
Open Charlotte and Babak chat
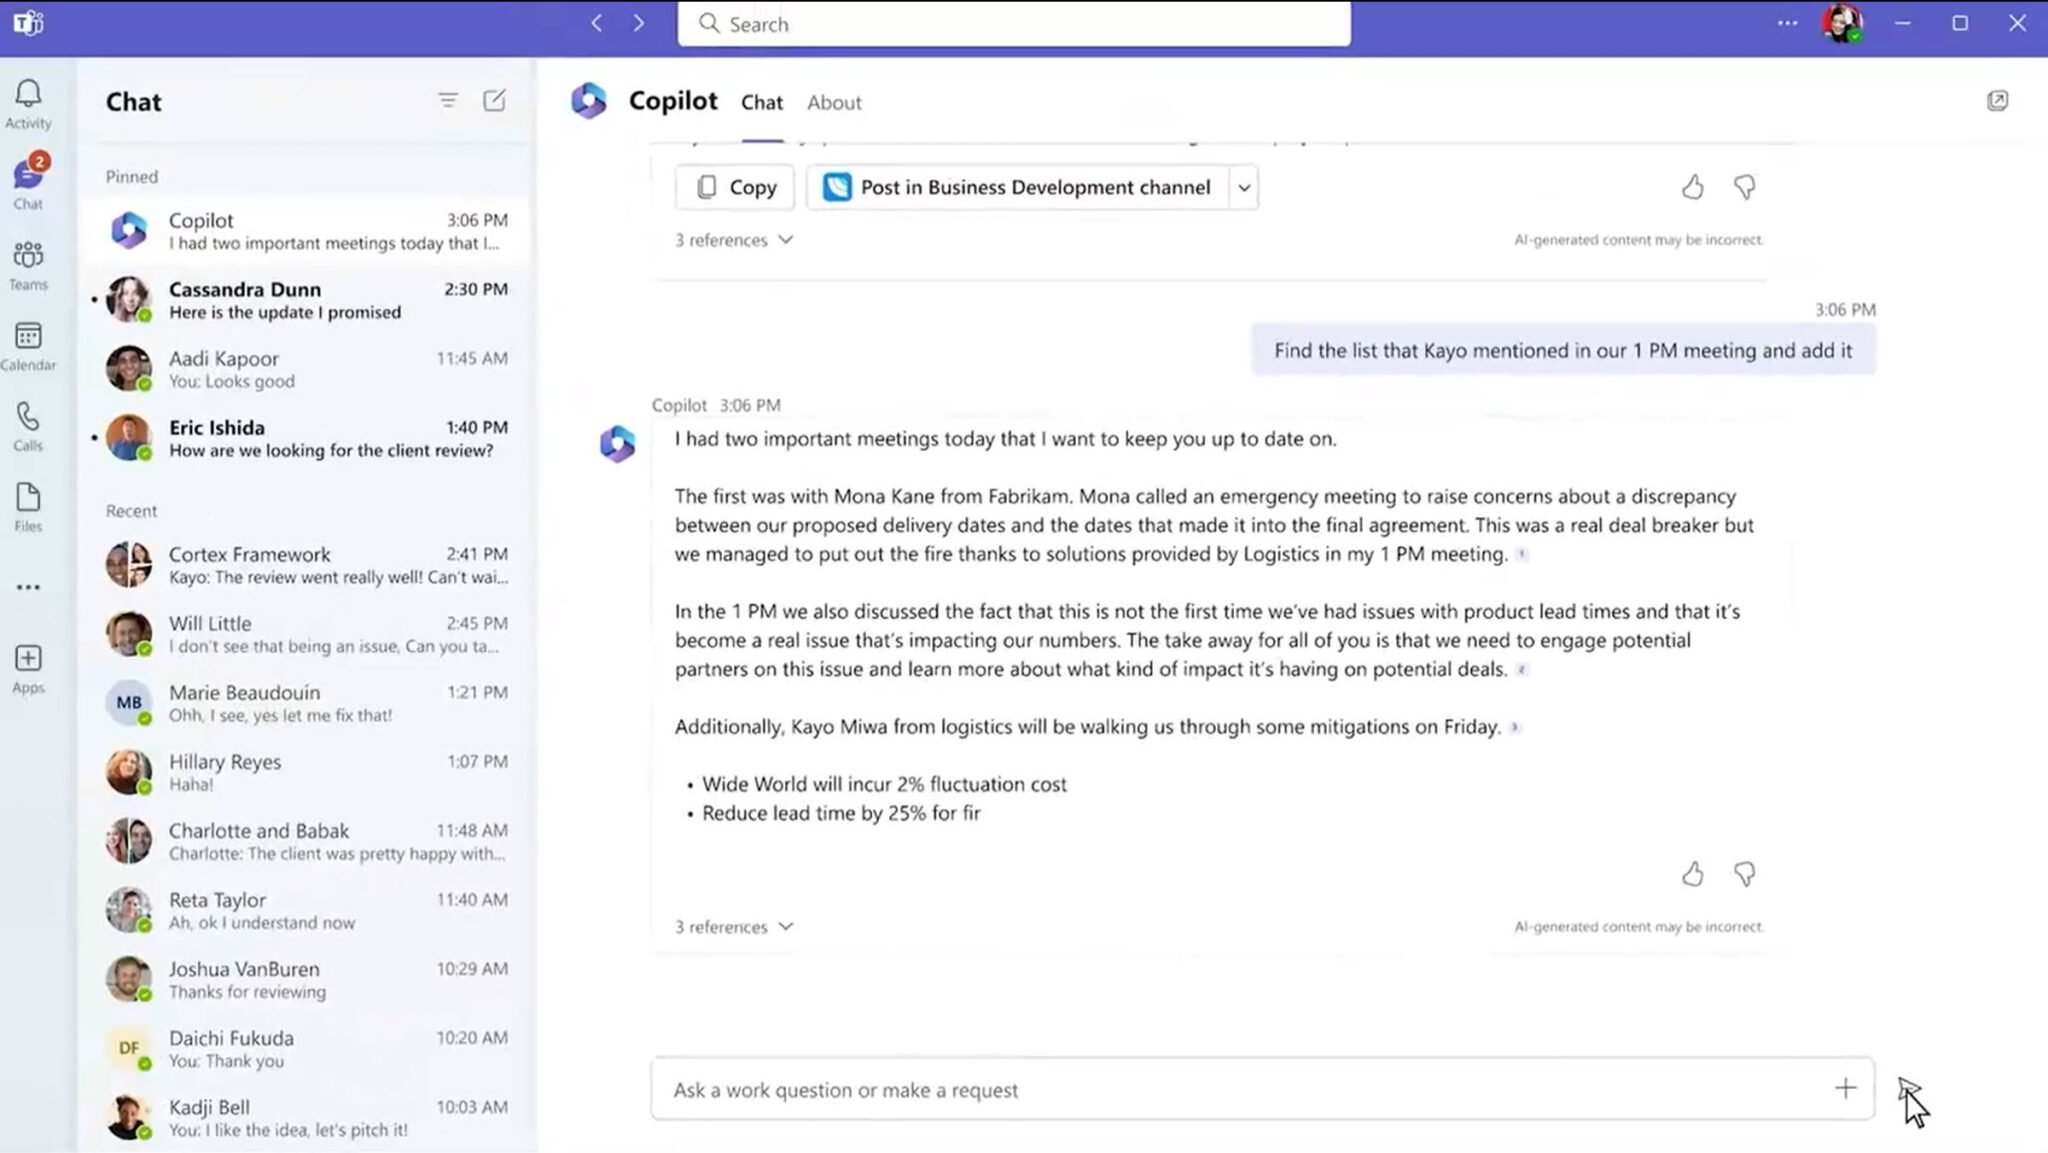(x=304, y=840)
